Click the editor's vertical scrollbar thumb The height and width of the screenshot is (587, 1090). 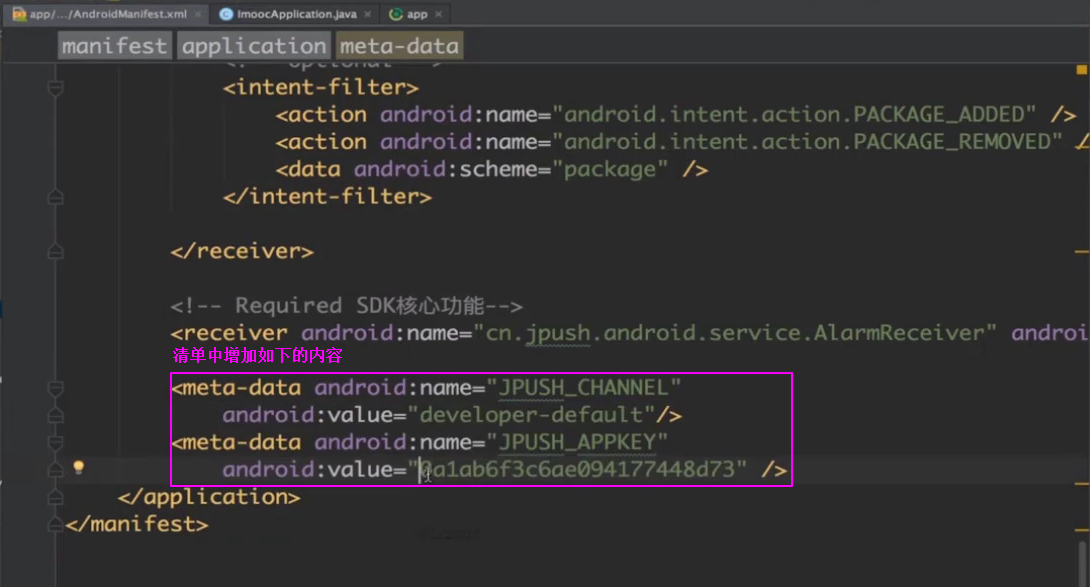click(1082, 562)
